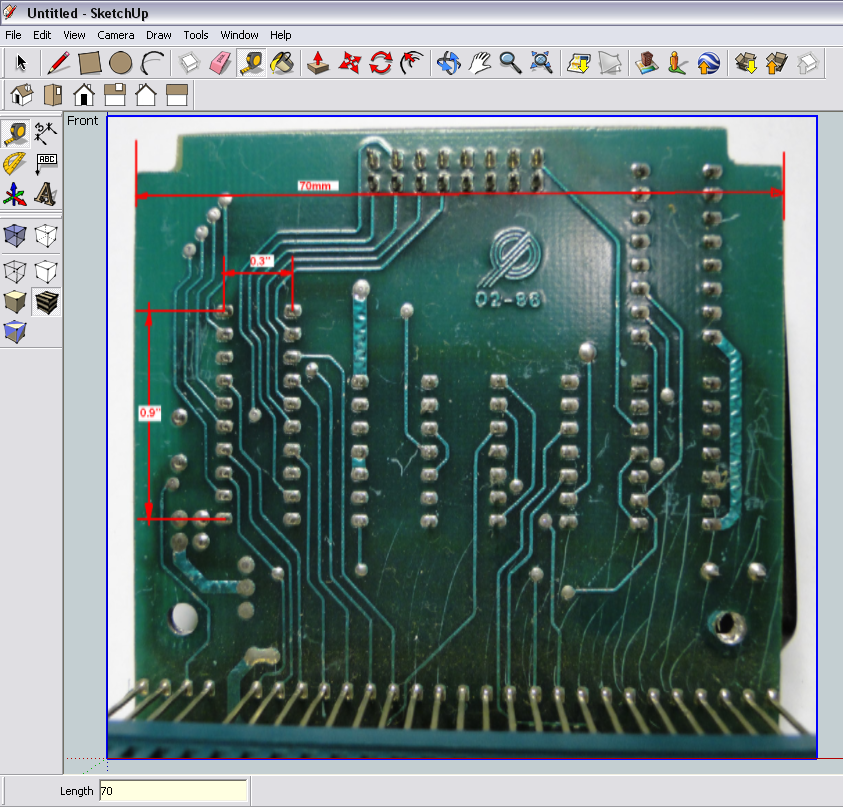Viewport: 843px width, 807px height.
Task: Select the Zoom magnifier tool
Action: tap(510, 63)
